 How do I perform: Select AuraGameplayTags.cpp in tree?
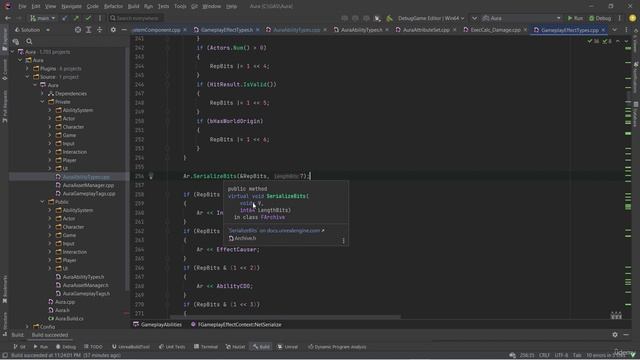89,193
